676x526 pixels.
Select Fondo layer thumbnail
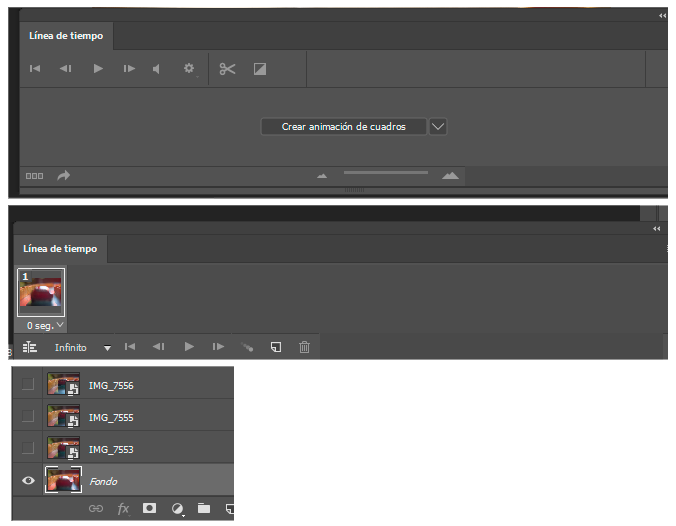pyautogui.click(x=63, y=479)
